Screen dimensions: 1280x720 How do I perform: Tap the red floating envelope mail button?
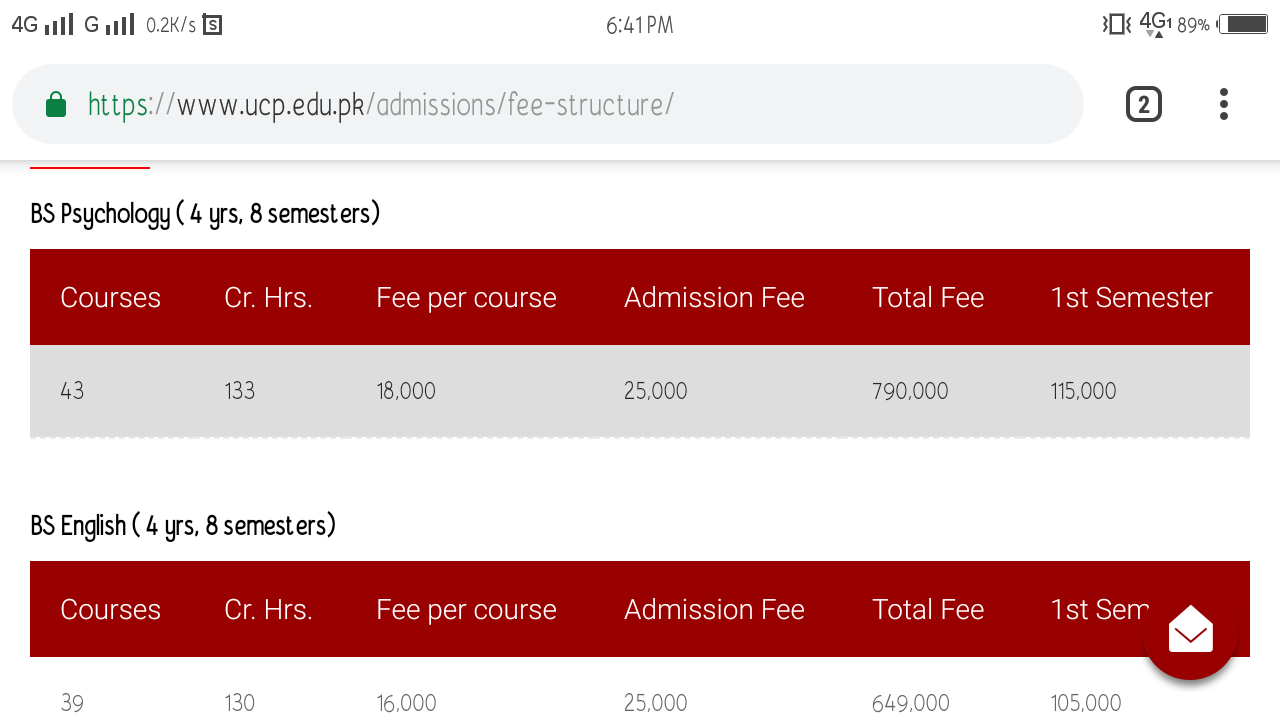(x=1190, y=632)
